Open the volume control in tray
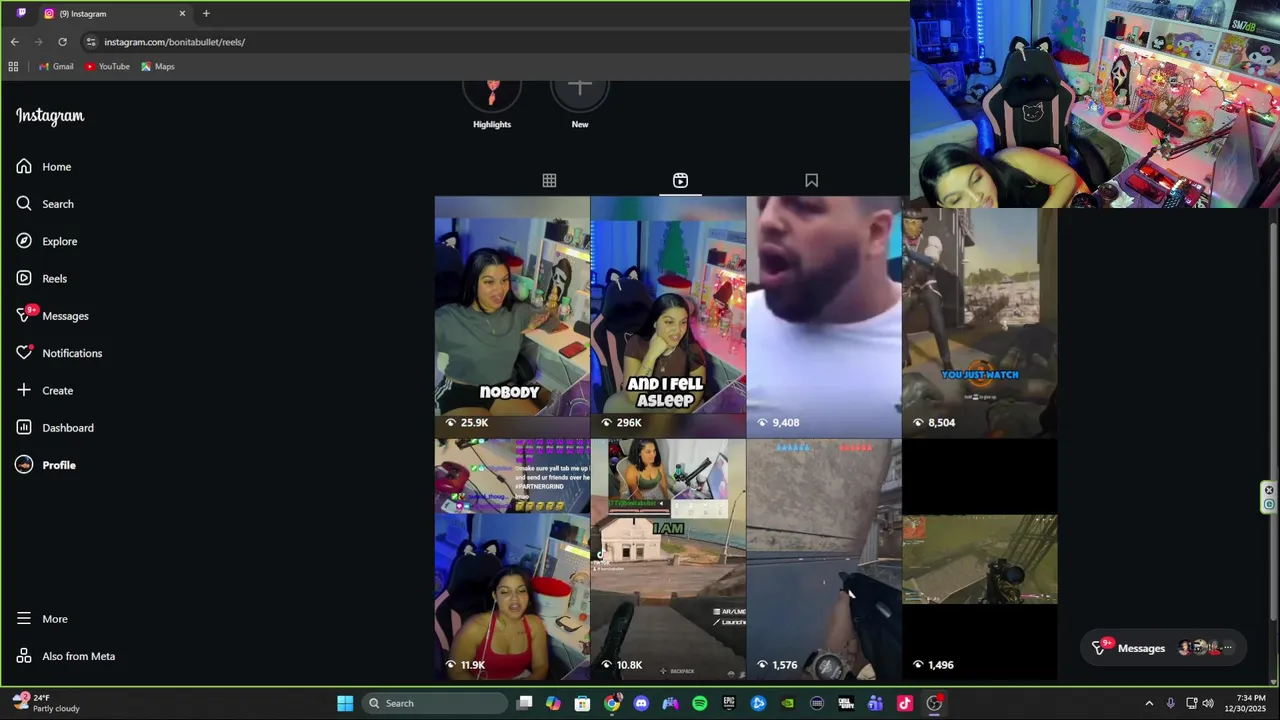This screenshot has height=720, width=1280. click(1208, 703)
